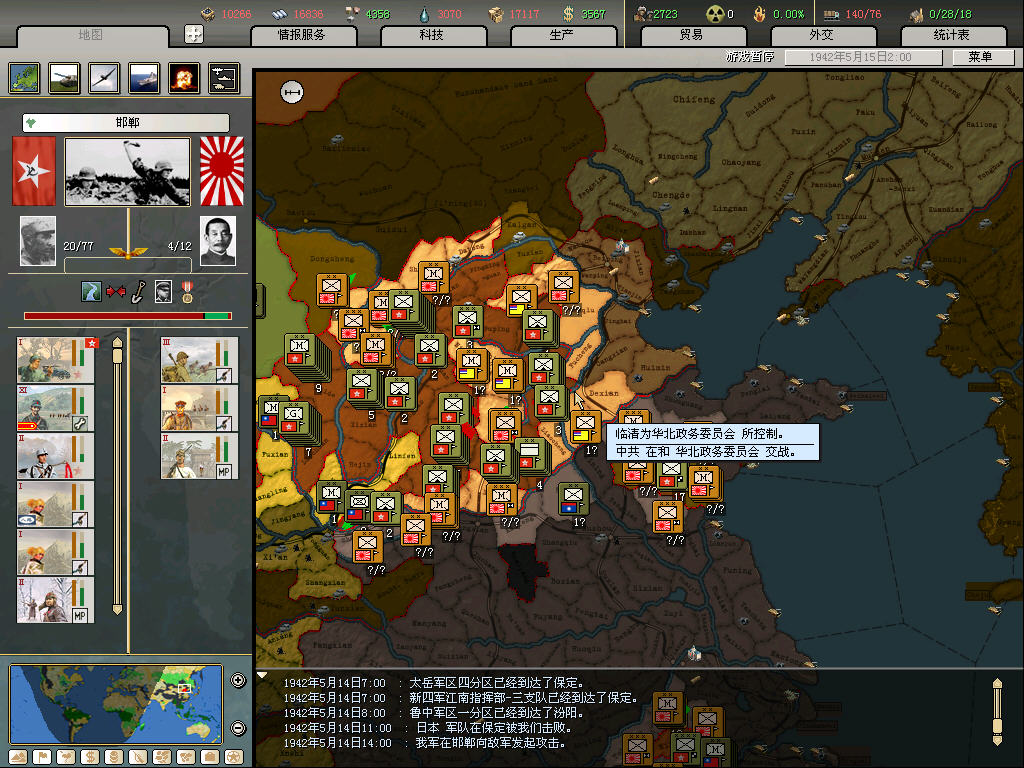The image size is (1024, 768).
Task: Zoom in the minimap with plus button
Action: pyautogui.click(x=238, y=680)
